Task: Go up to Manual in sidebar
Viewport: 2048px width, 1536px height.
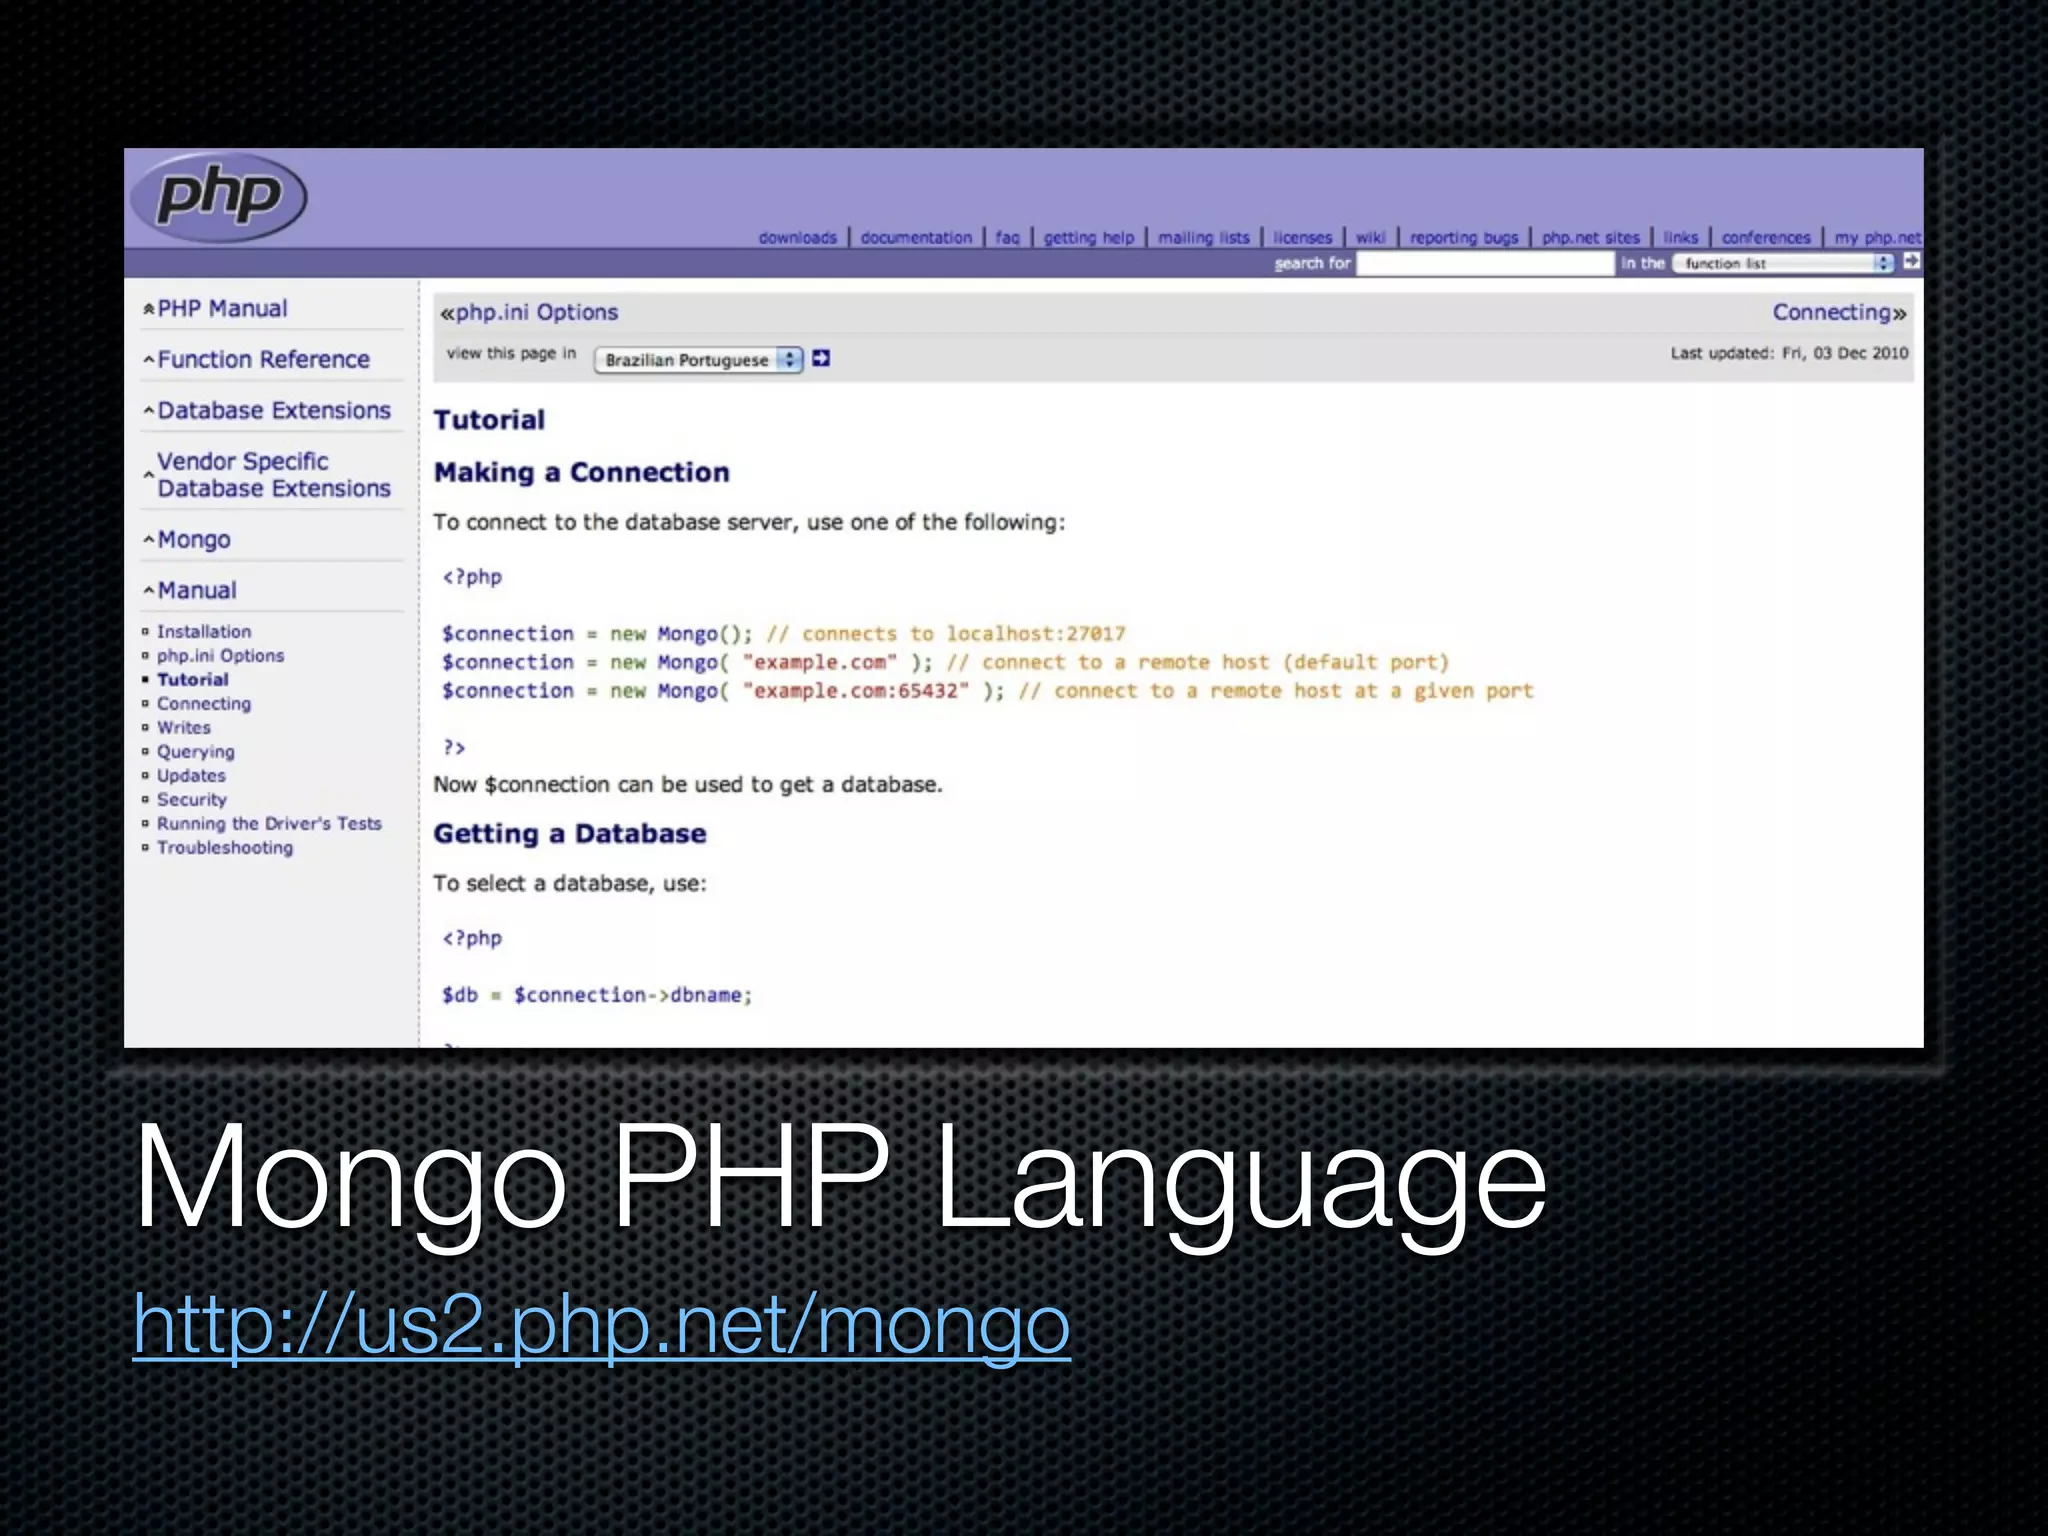Action: pos(196,590)
